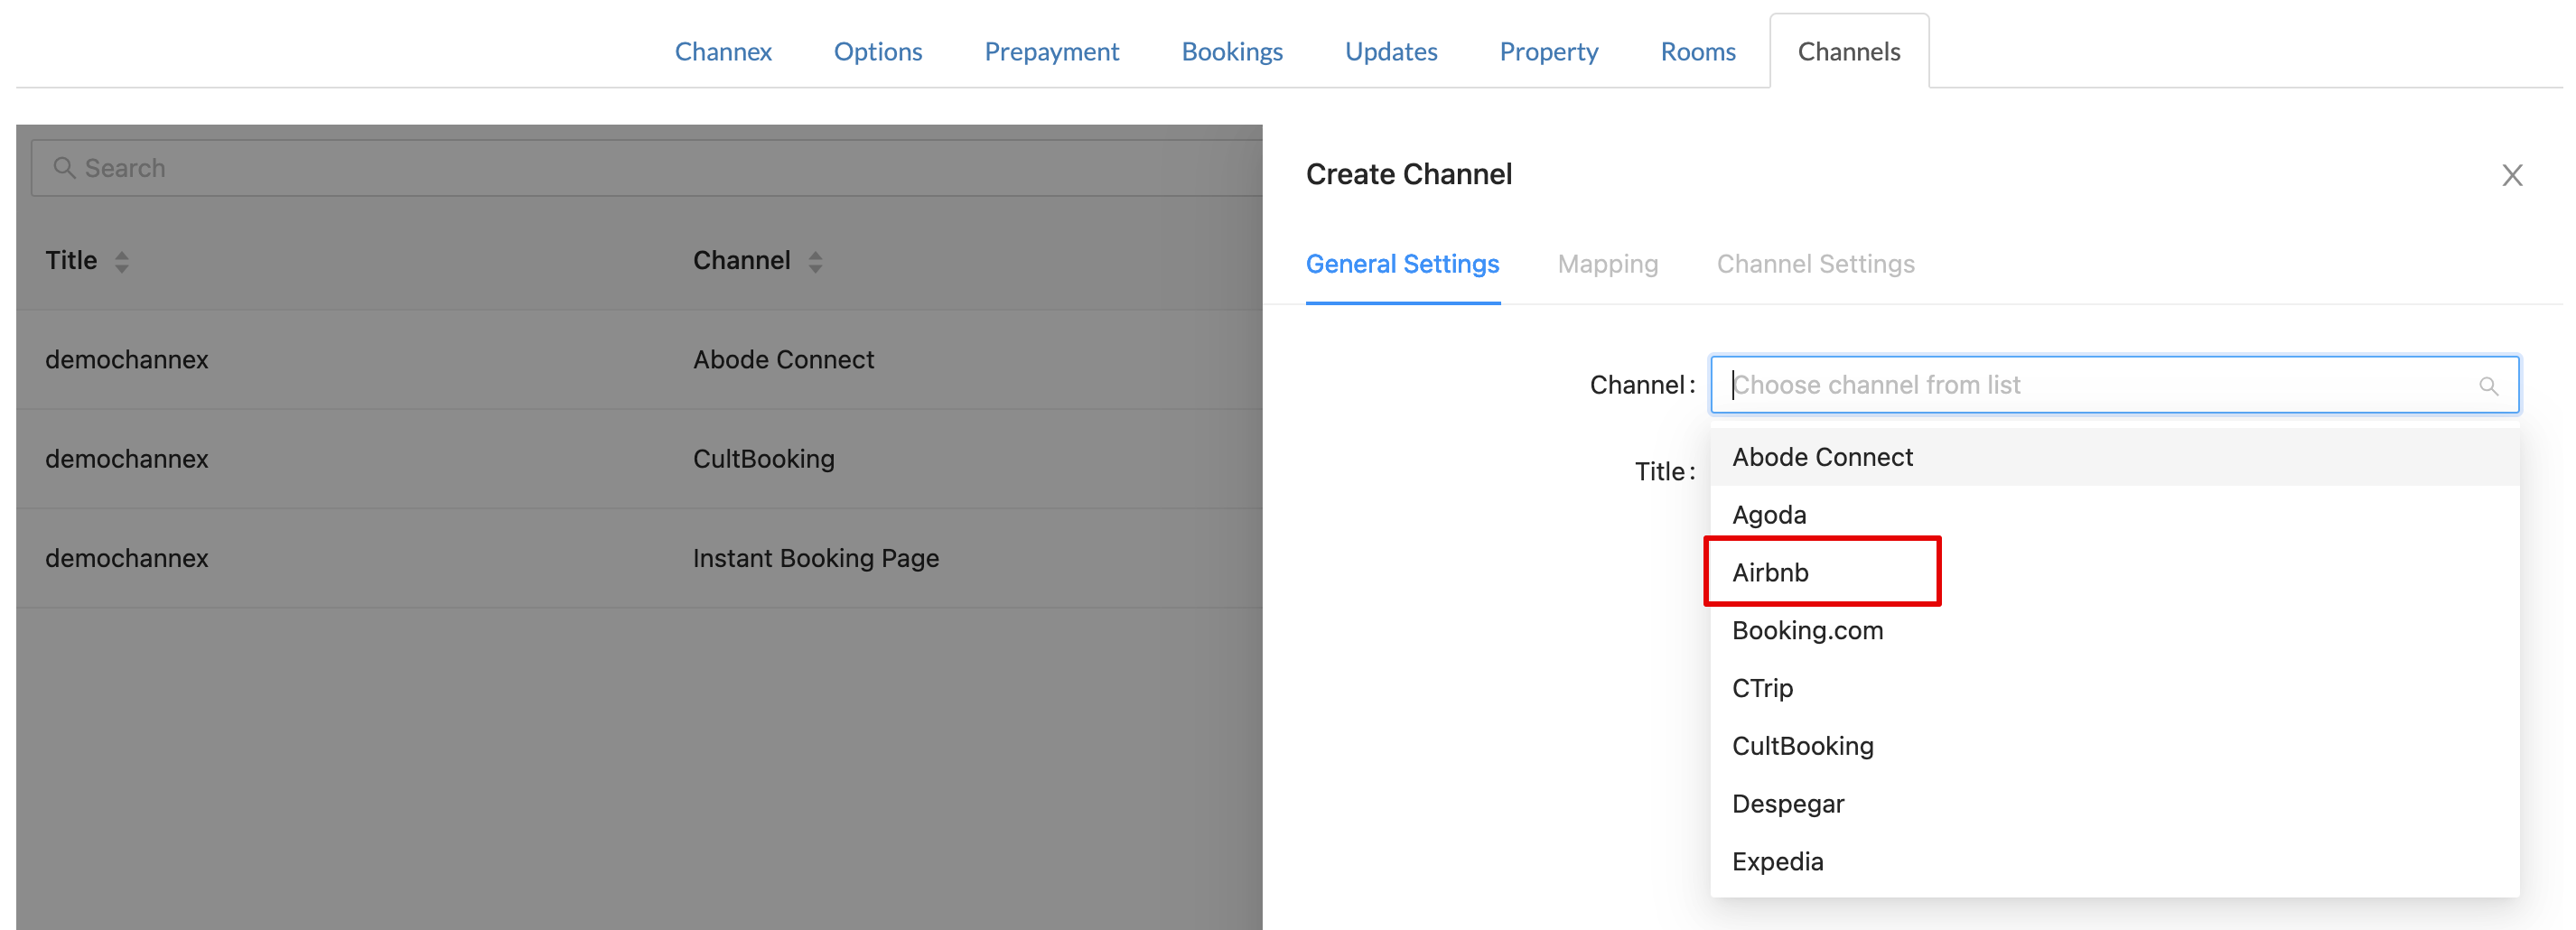Switch to the Prepayment tab

pyautogui.click(x=1051, y=51)
